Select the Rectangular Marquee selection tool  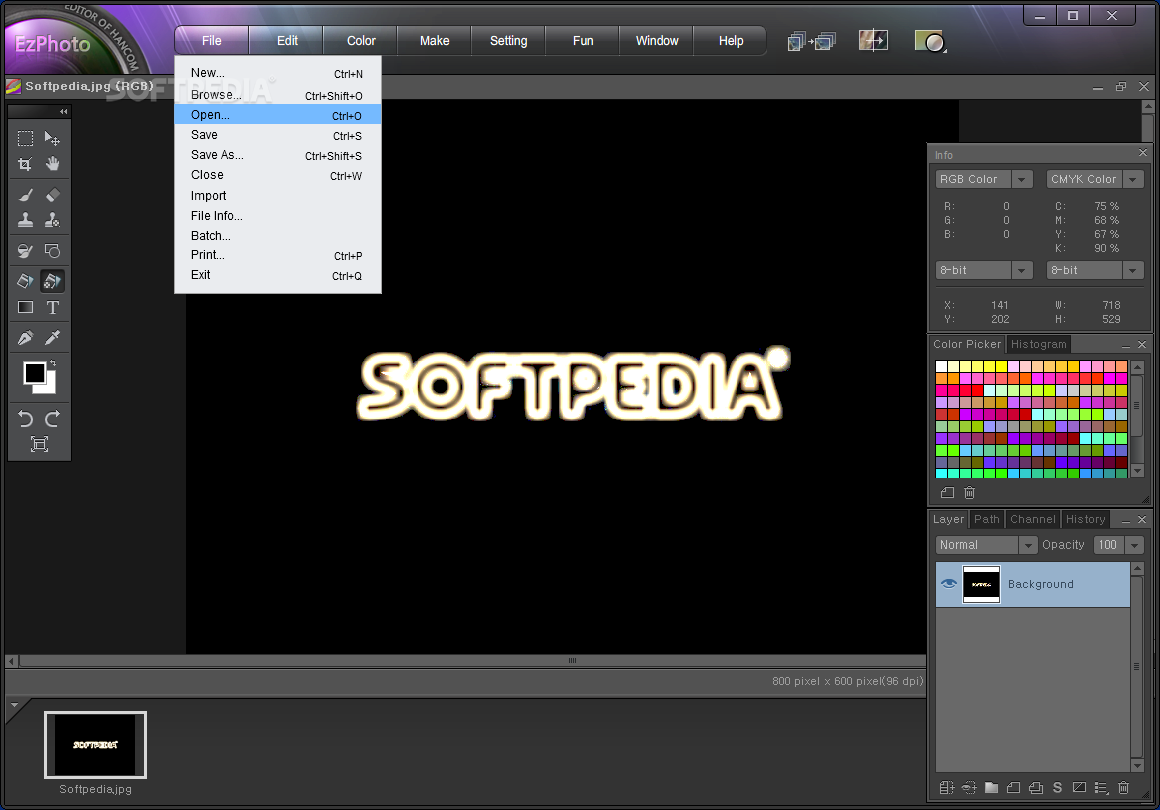click(25, 138)
